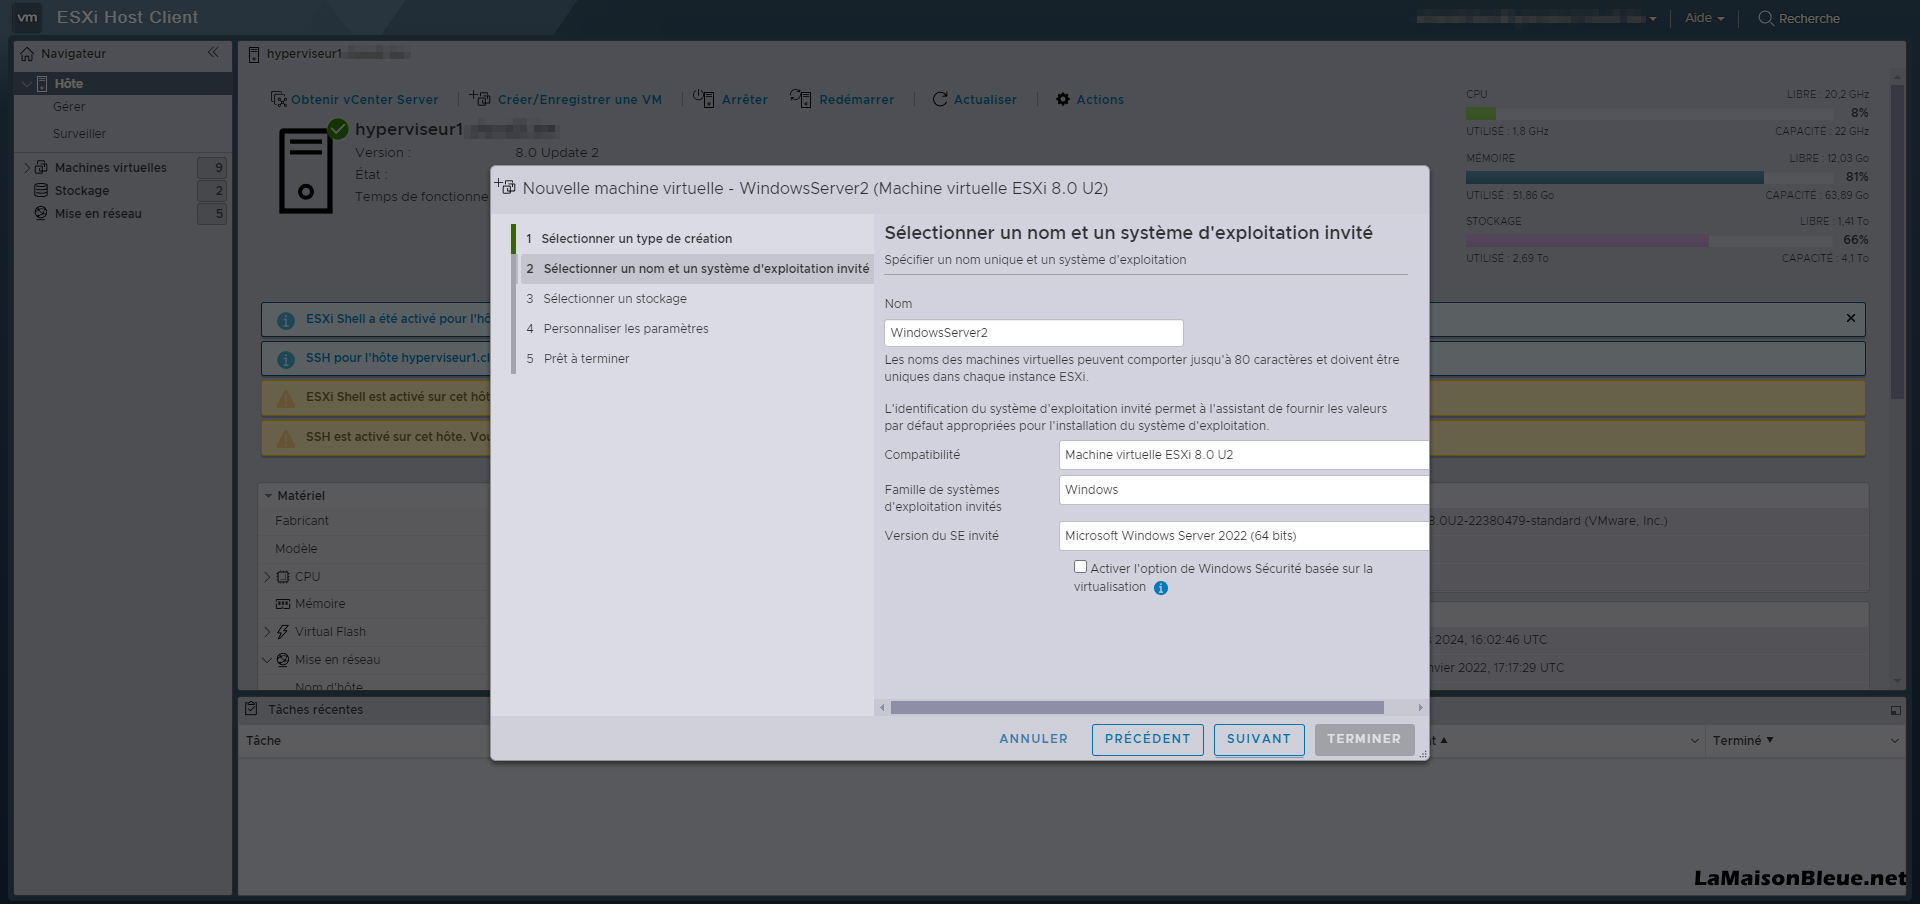
Task: Click the dialog horizontal scrollbar
Action: tap(1137, 707)
